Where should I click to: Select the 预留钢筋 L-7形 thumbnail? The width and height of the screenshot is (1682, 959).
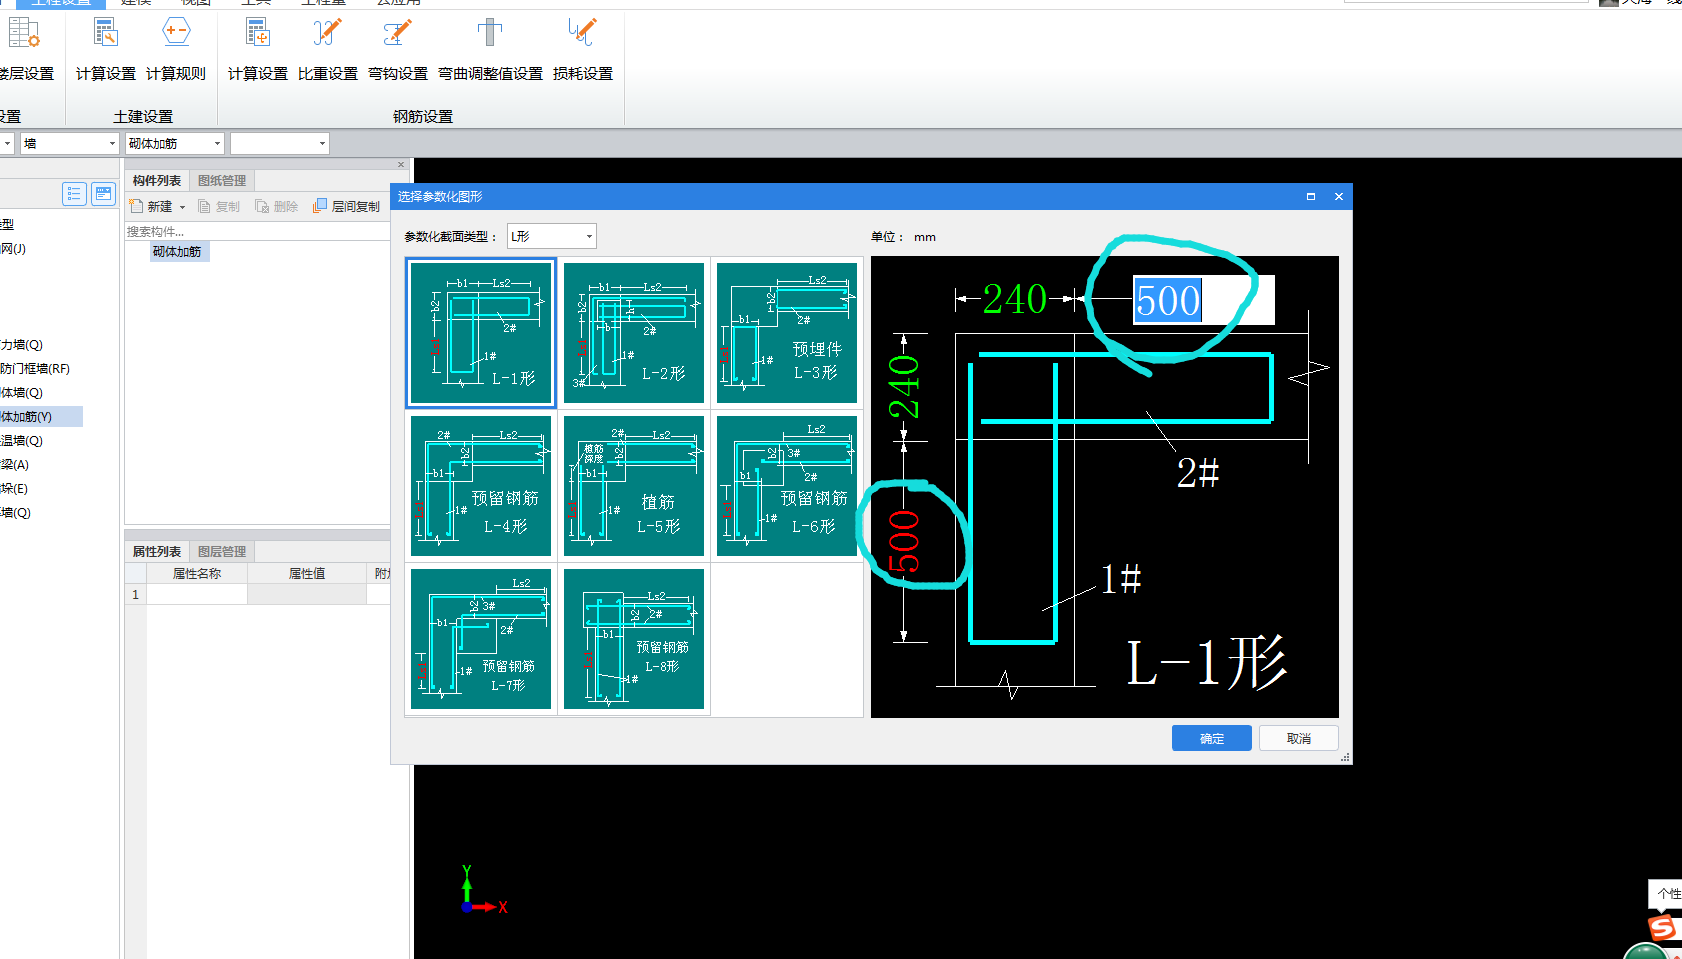[x=481, y=639]
